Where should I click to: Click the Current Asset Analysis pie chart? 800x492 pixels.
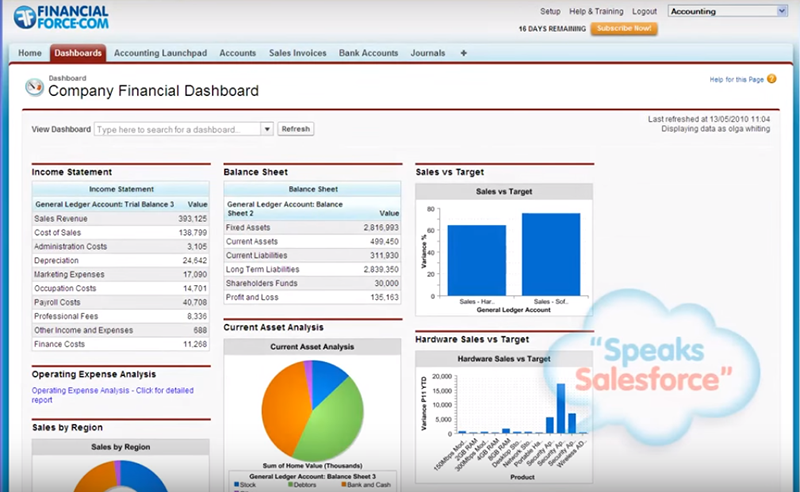click(x=313, y=412)
